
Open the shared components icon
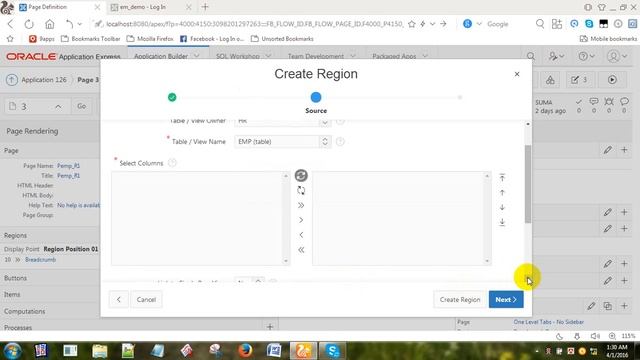click(x=550, y=80)
